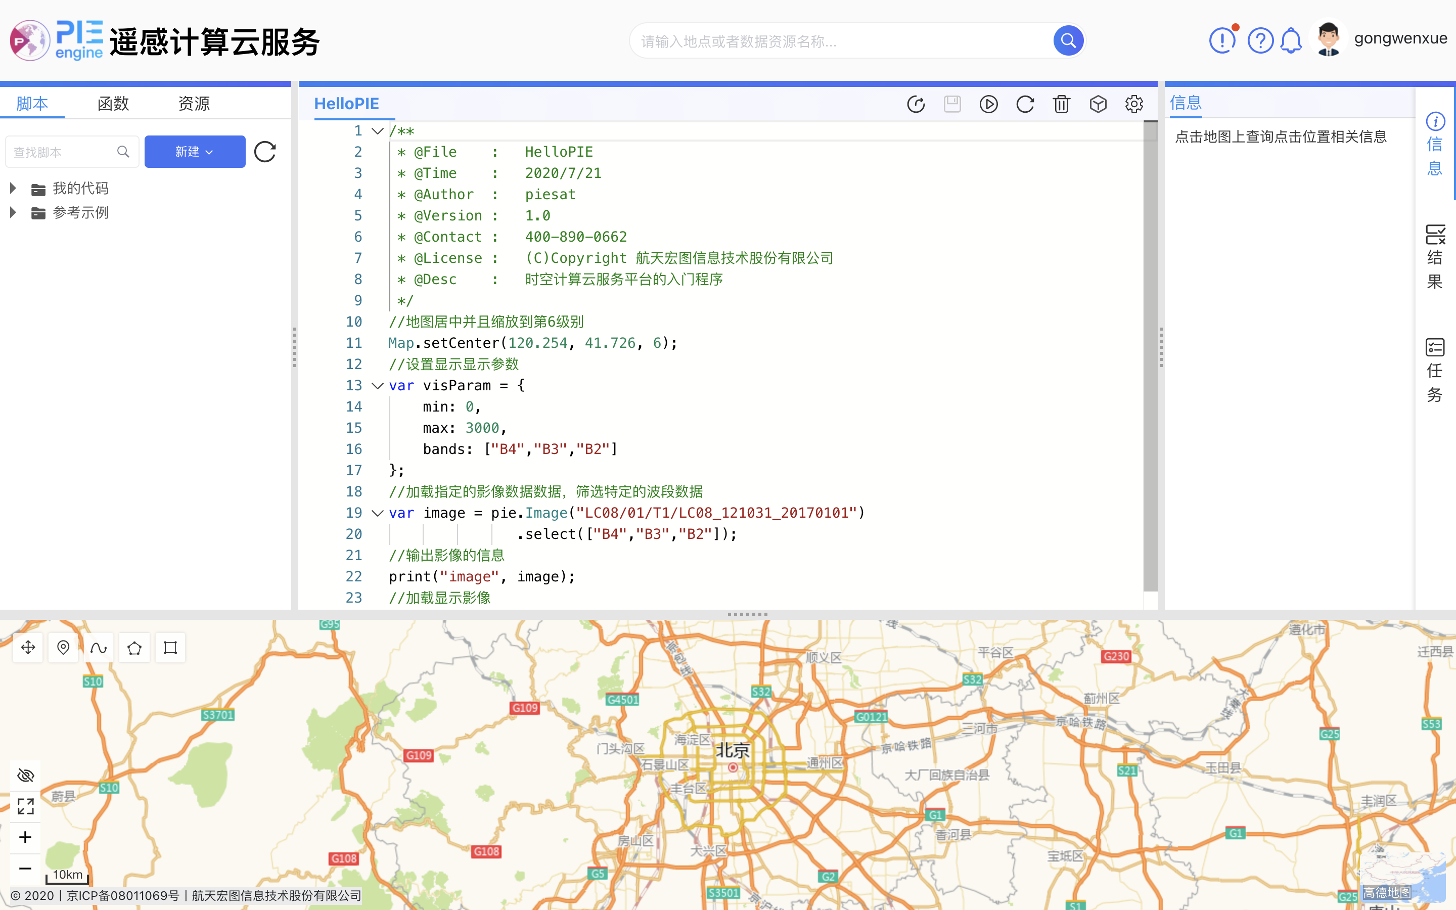Open the 结果 side panel tab

[1435, 257]
